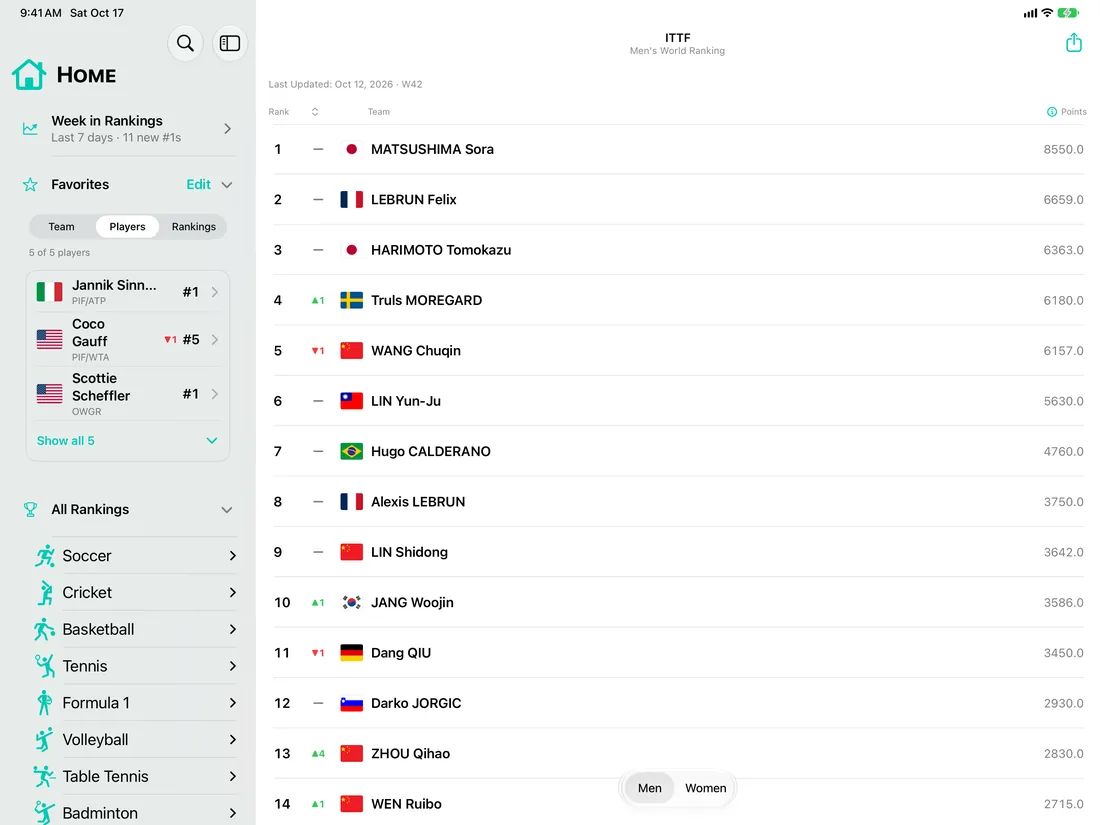Tap Germany flag beside Dang QIU

[x=351, y=652]
